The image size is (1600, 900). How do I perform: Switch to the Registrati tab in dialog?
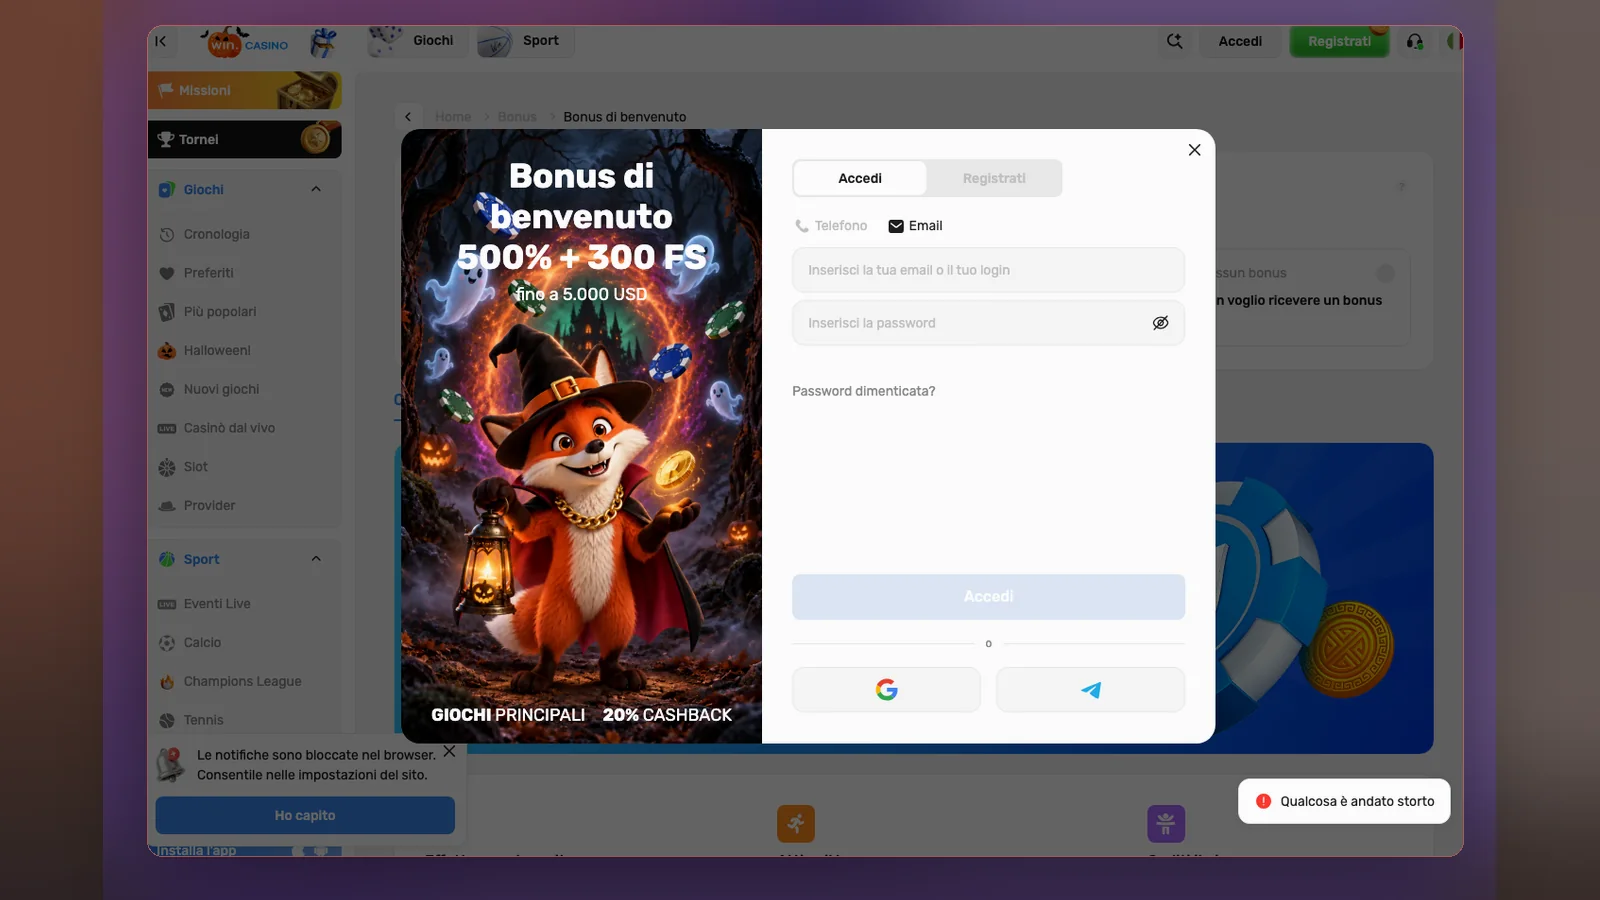click(994, 178)
